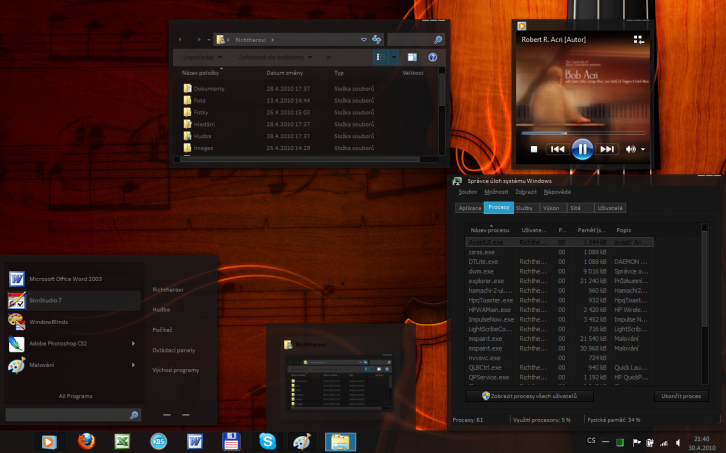Sort by Datum změny column
This screenshot has width=726, height=453.
pos(285,73)
